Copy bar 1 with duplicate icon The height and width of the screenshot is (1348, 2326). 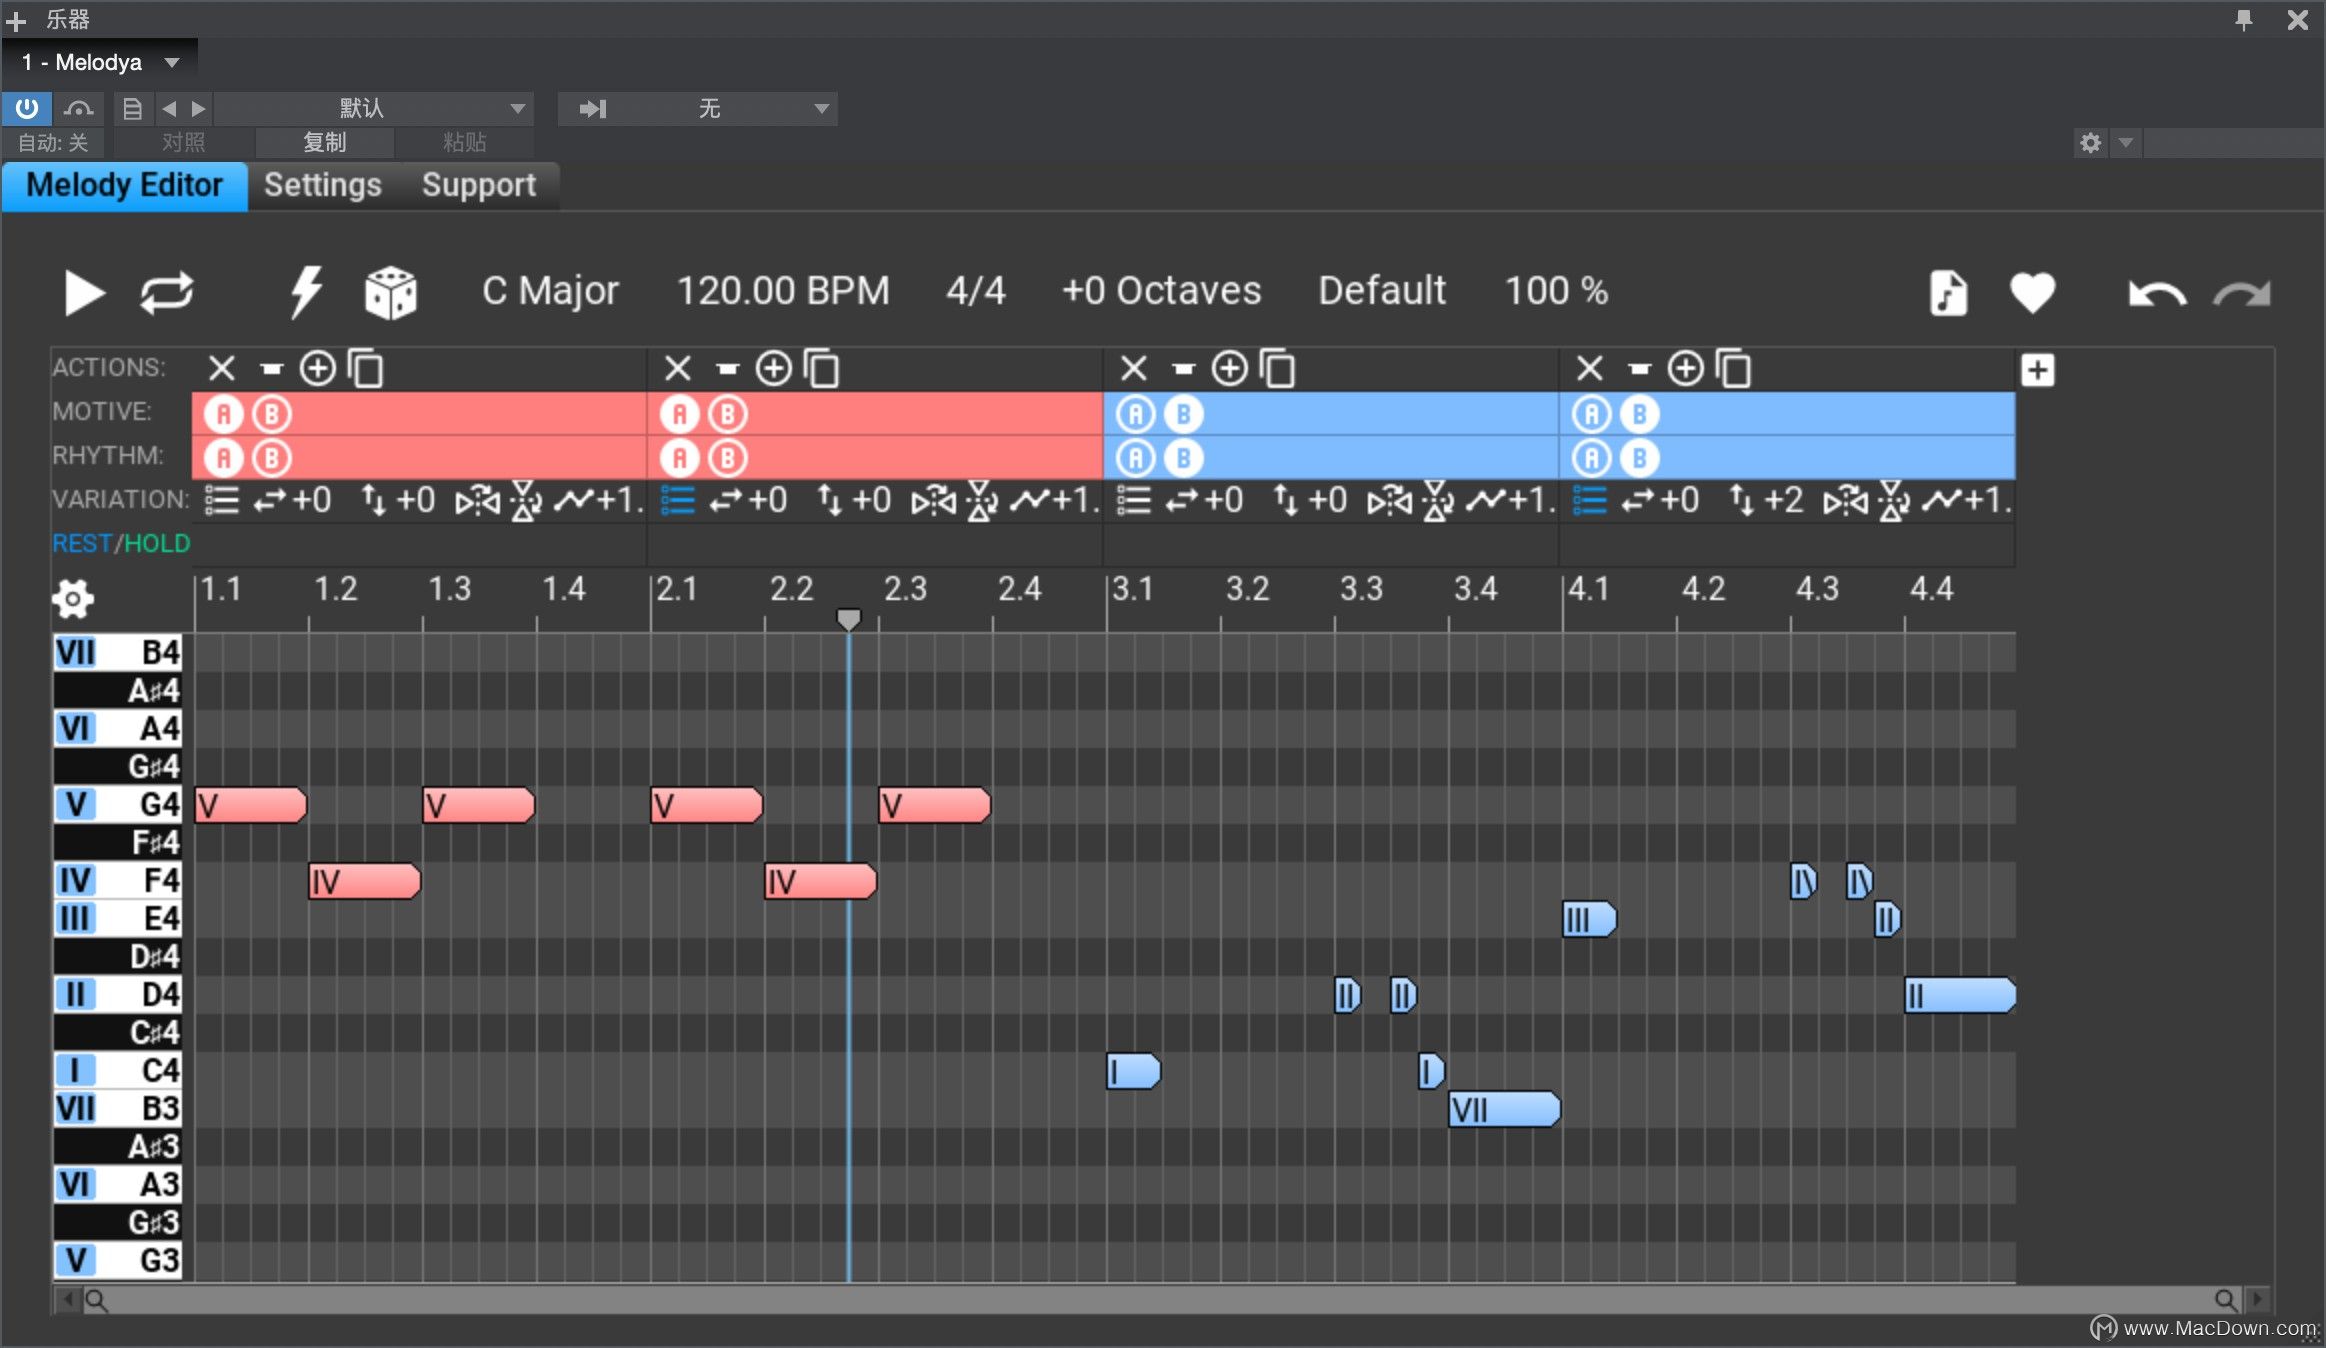366,369
